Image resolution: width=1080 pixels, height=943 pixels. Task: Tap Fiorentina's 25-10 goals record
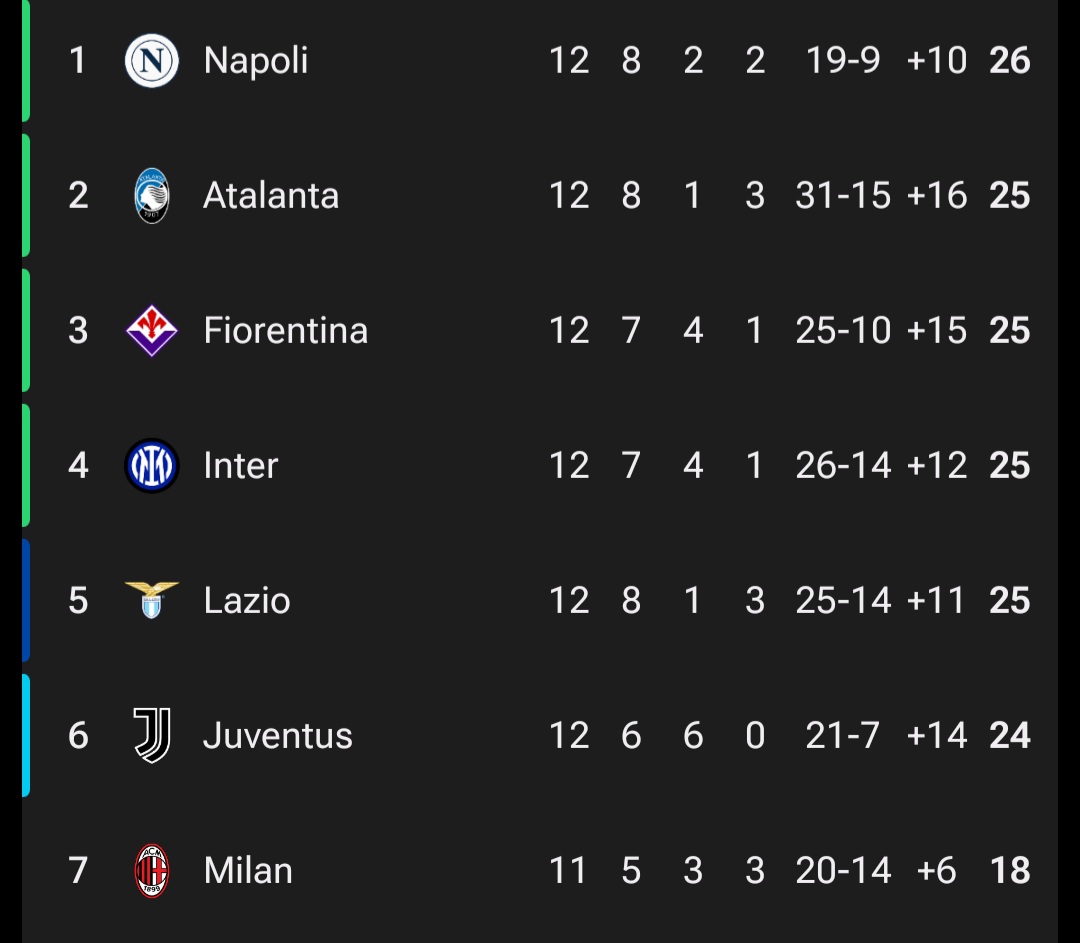[843, 331]
